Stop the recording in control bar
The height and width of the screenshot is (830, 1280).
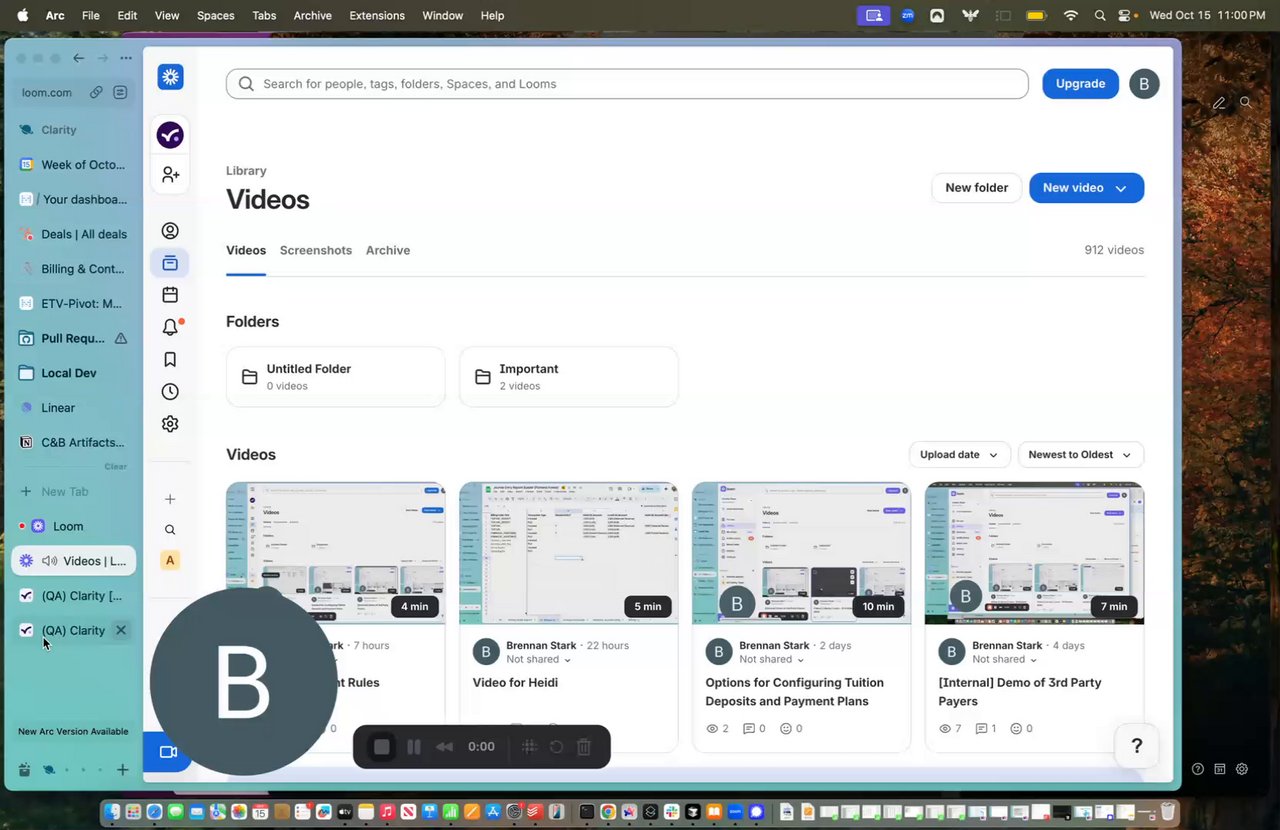pos(381,747)
